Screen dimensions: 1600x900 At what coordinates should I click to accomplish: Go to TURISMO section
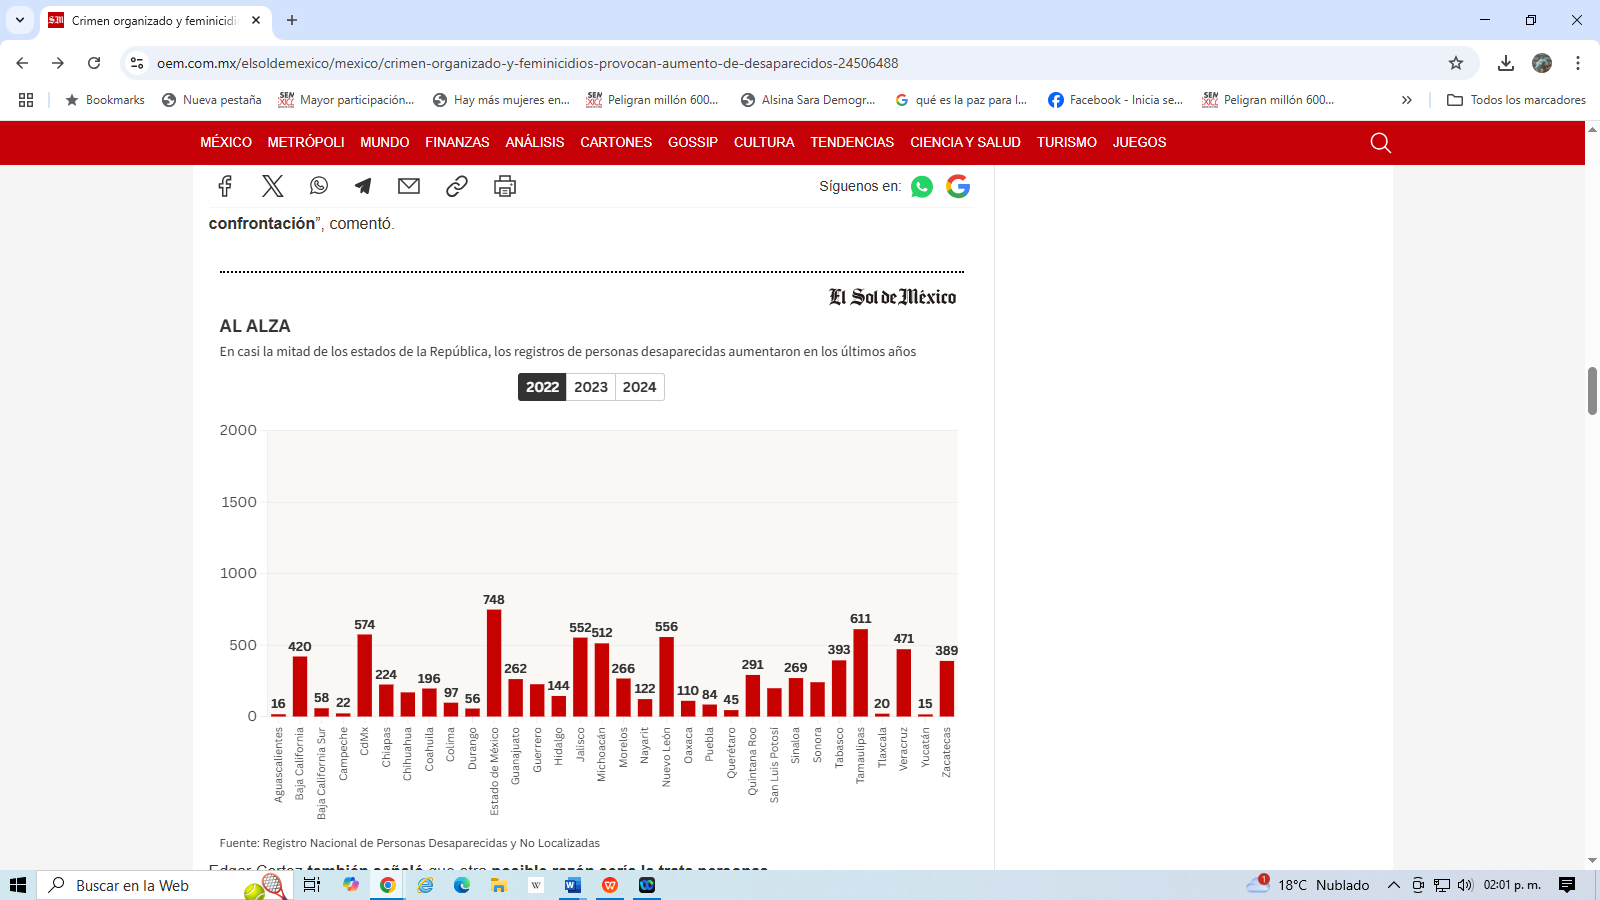tap(1067, 142)
